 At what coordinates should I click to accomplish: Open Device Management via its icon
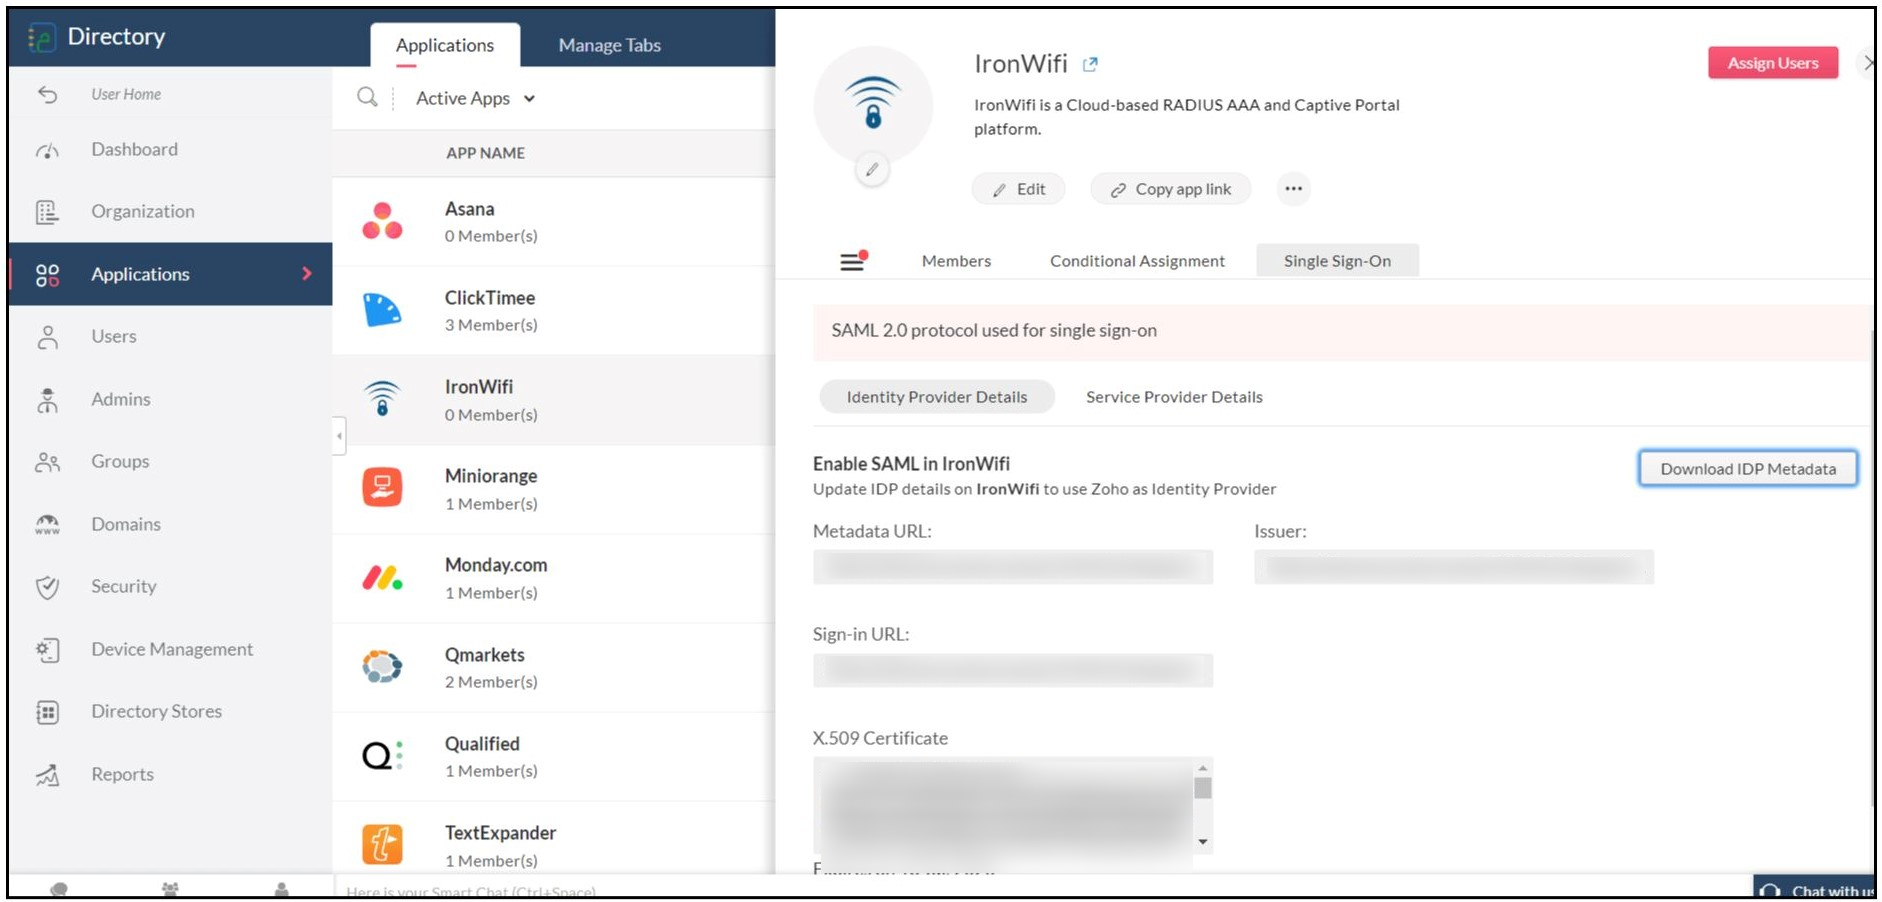click(47, 650)
